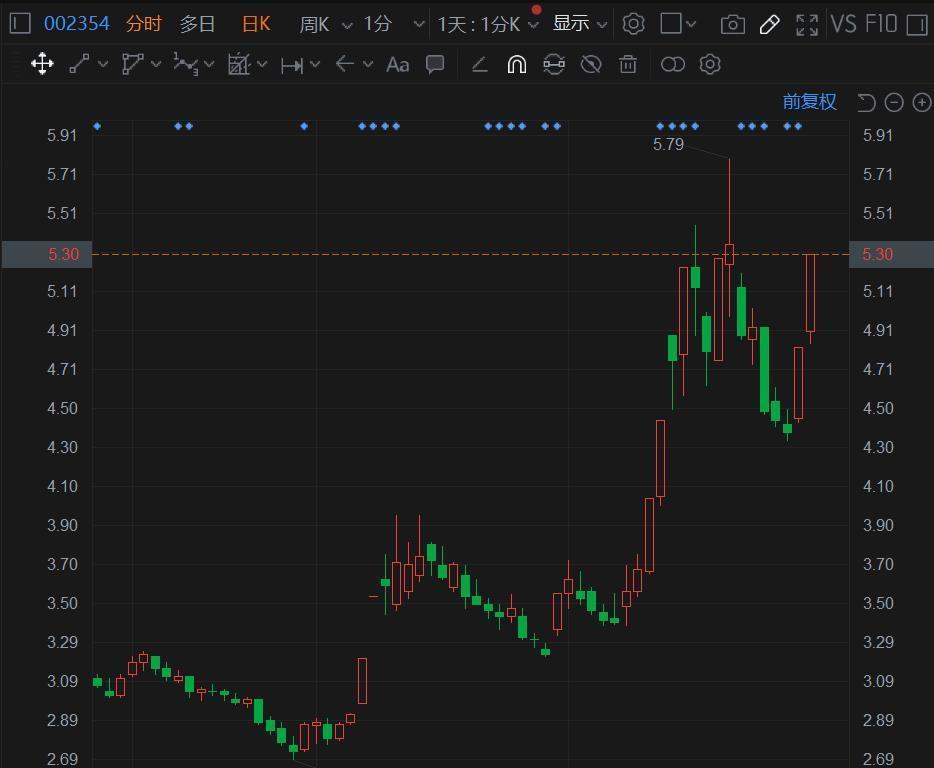The width and height of the screenshot is (934, 768).
Task: Take a chart screenshot with camera icon
Action: pos(733,24)
